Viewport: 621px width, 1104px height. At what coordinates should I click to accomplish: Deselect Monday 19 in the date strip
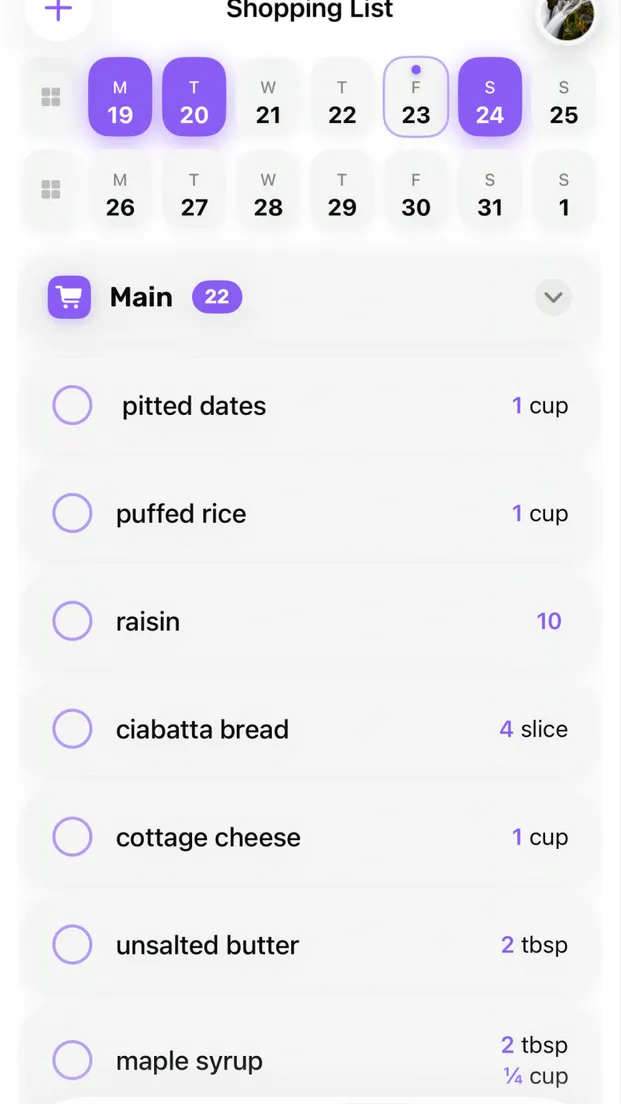coord(120,96)
